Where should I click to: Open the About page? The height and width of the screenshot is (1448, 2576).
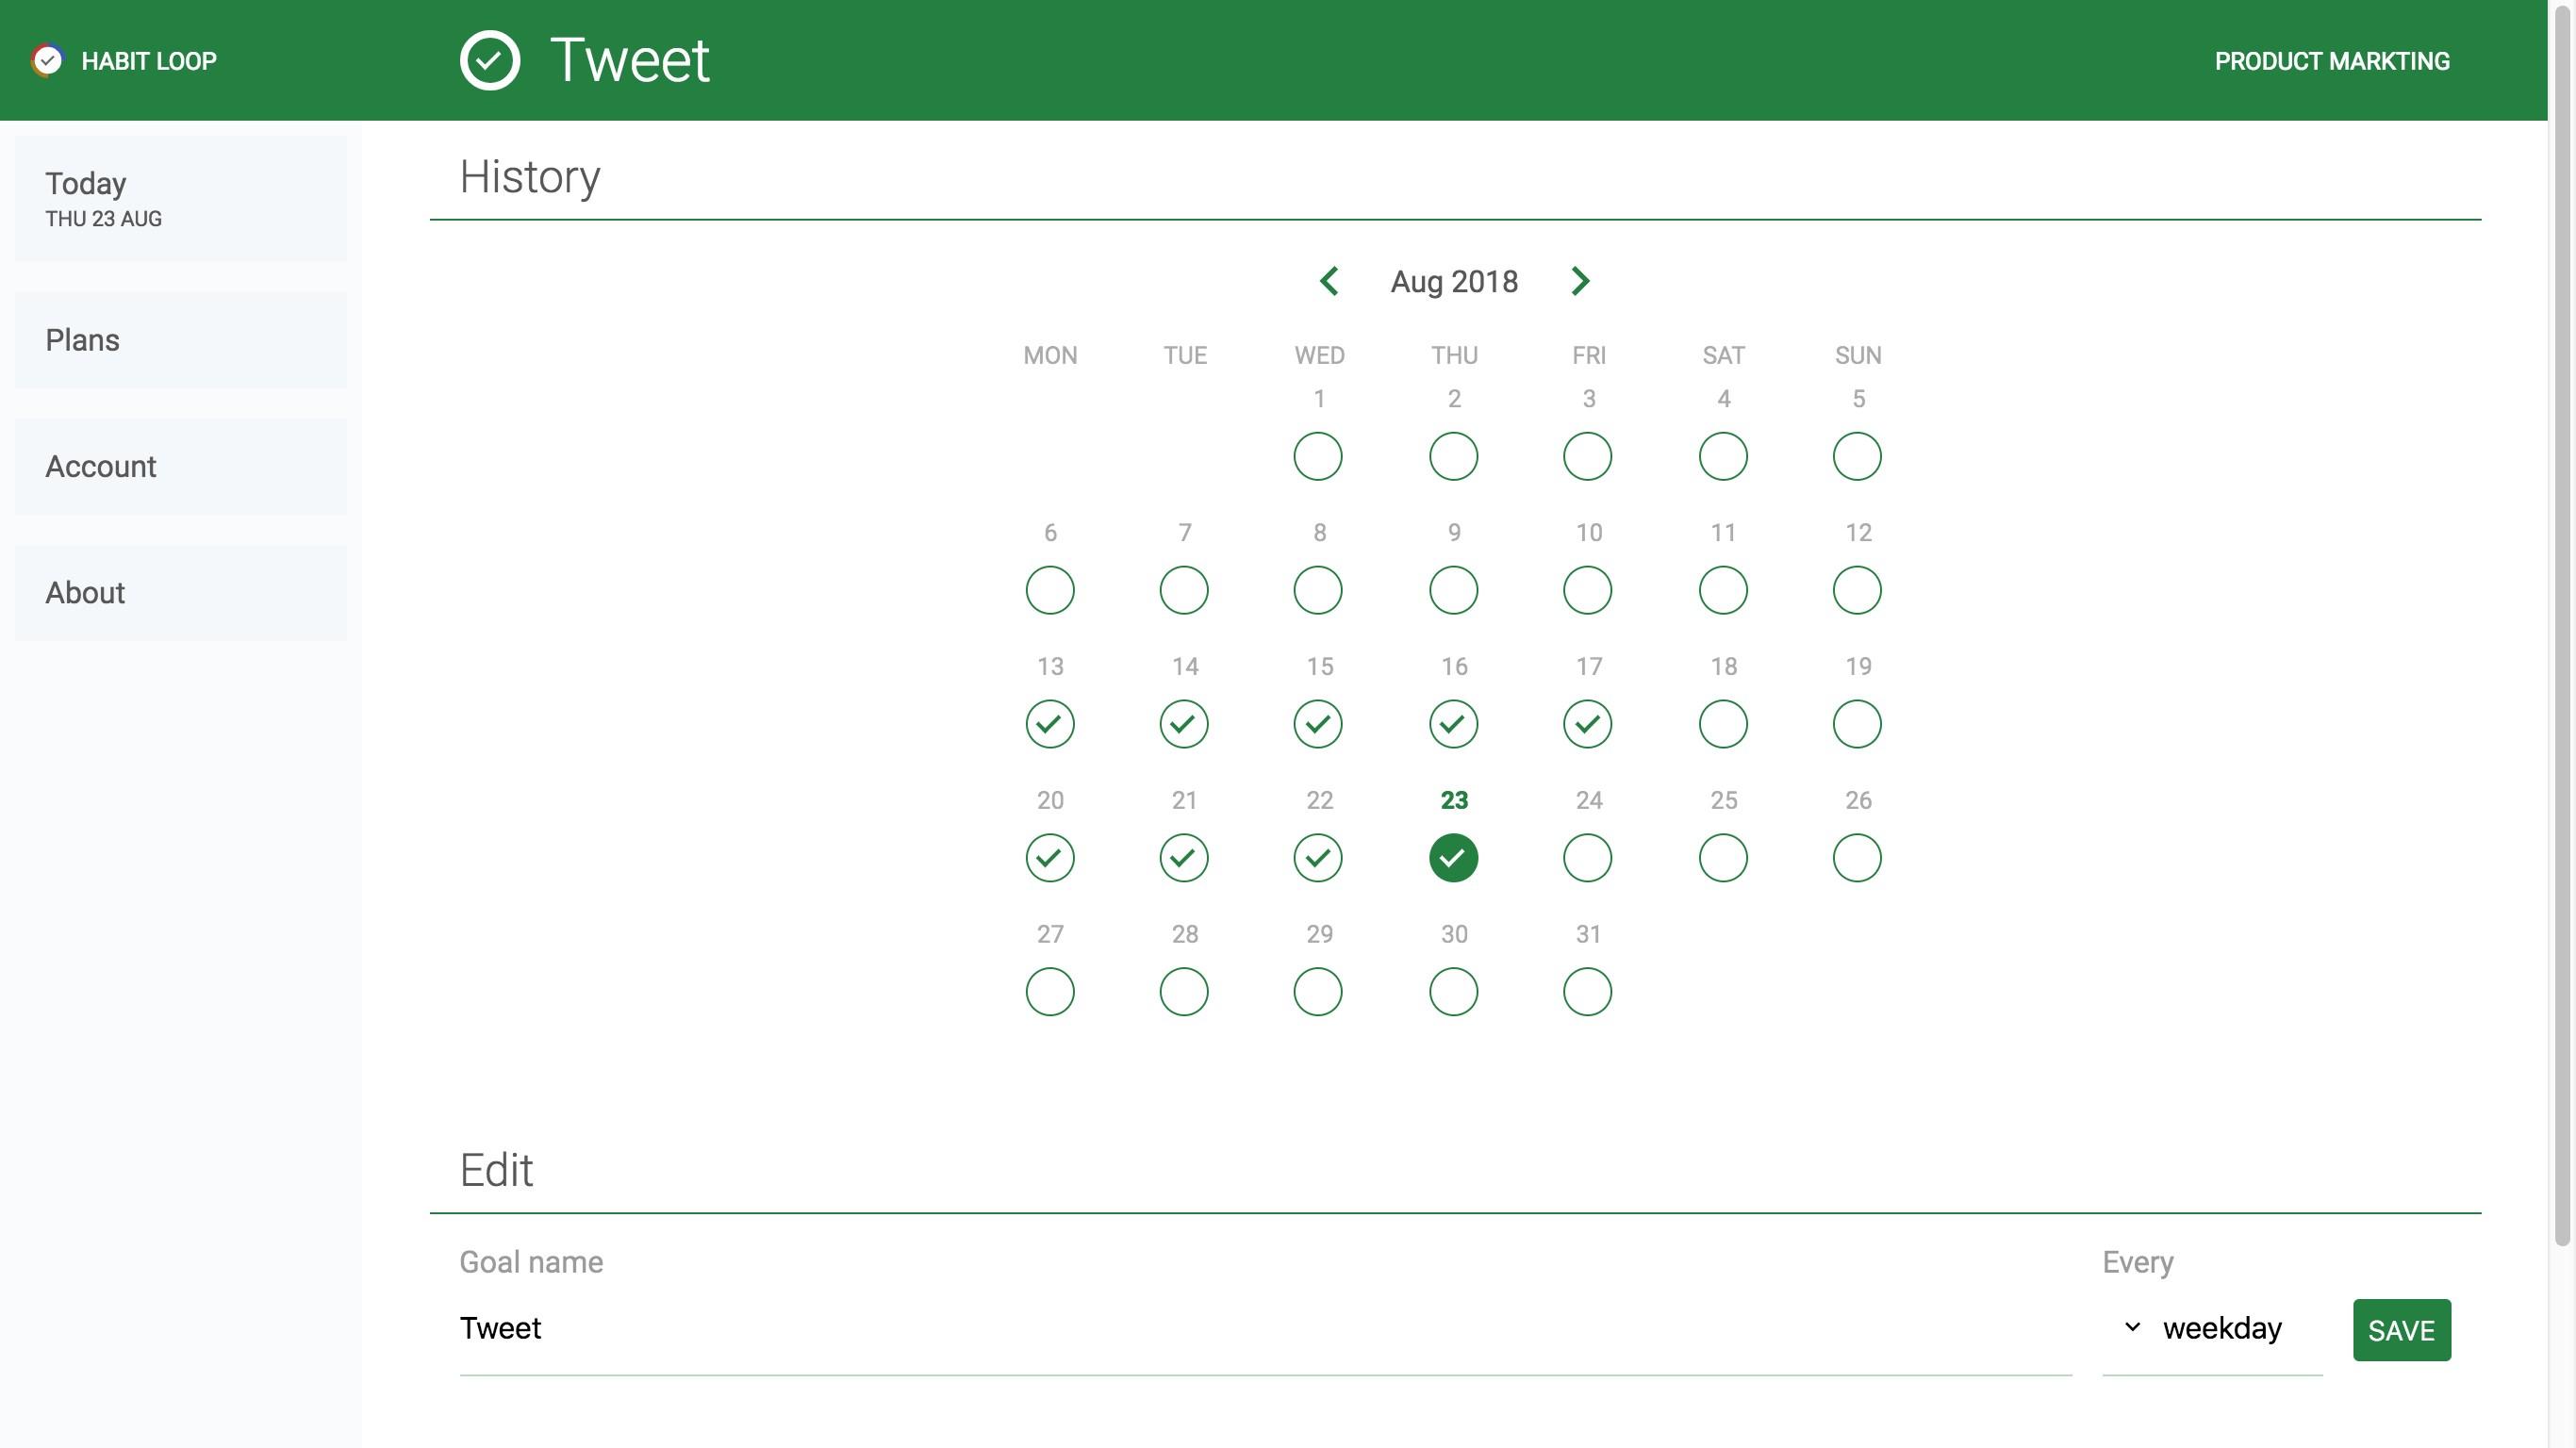pyautogui.click(x=181, y=593)
